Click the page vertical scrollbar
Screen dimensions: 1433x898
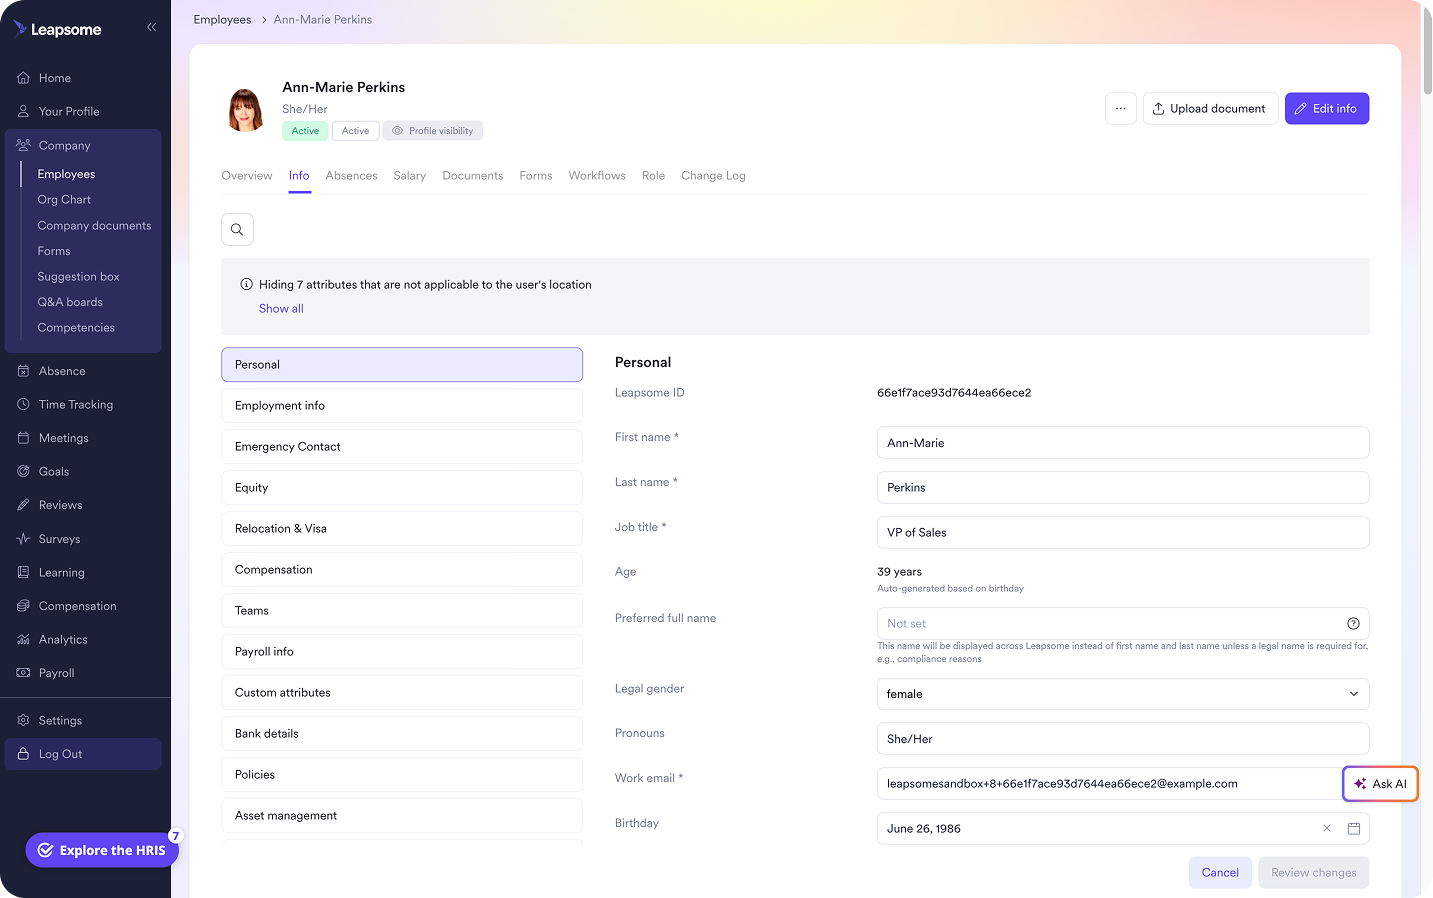[1427, 52]
